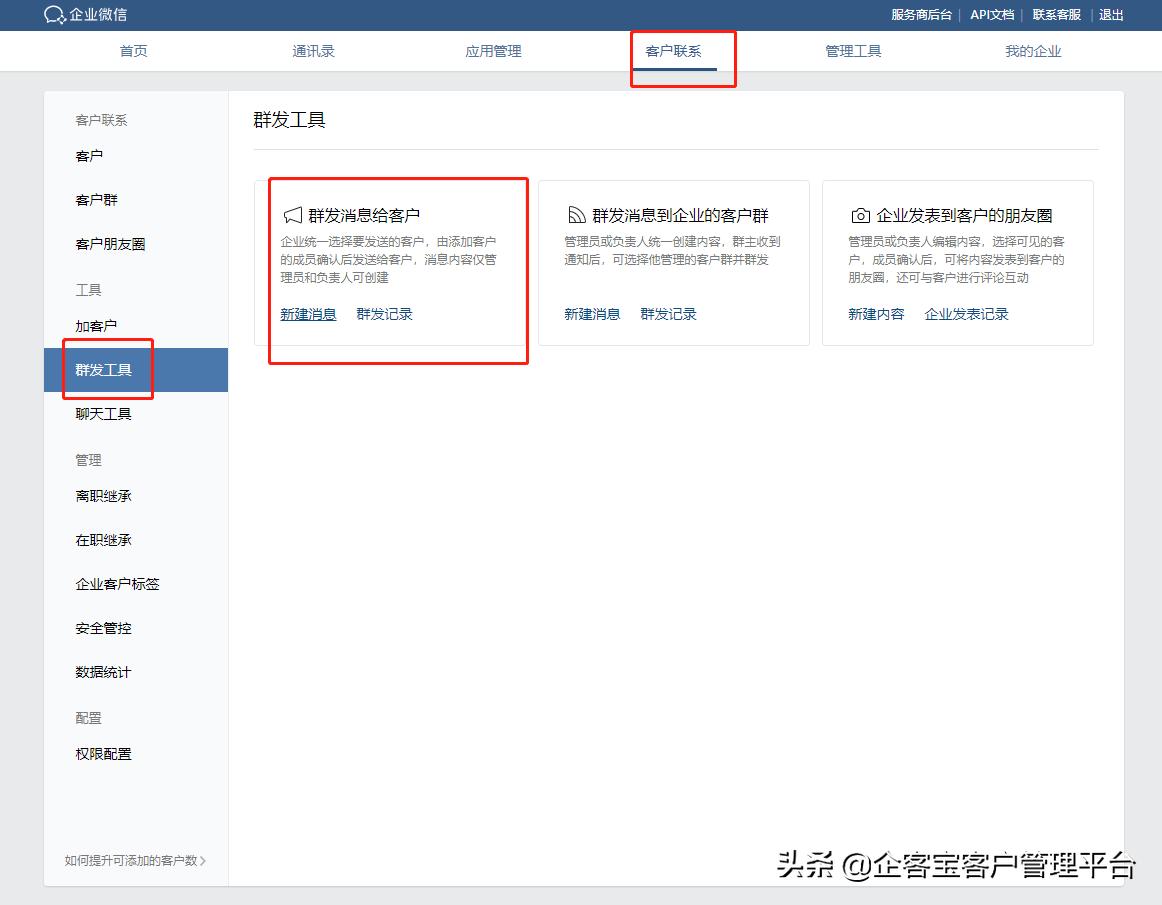
Task: Select 客户朋友圈 in the sidebar
Action: pyautogui.click(x=108, y=243)
